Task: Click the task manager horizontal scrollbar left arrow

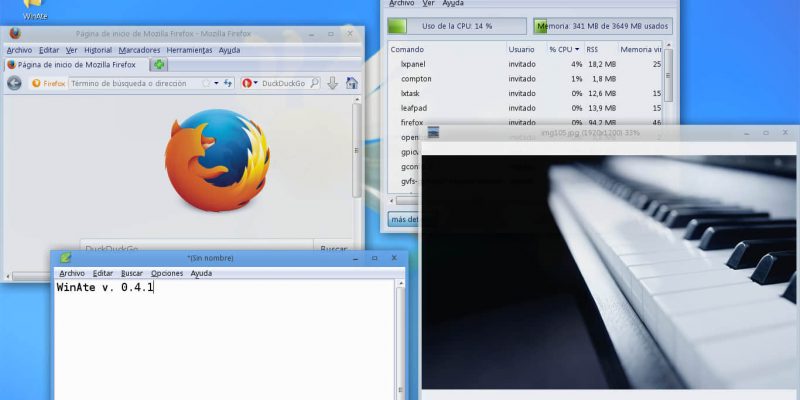Action: coord(392,201)
